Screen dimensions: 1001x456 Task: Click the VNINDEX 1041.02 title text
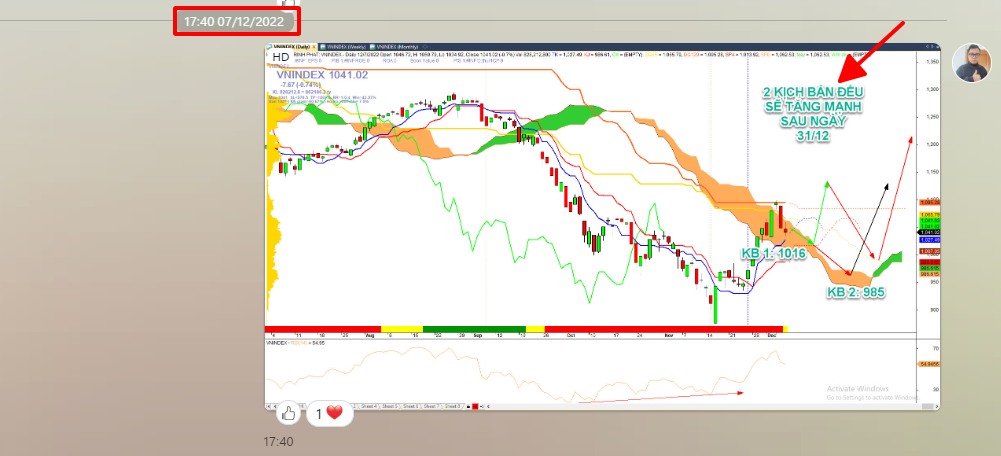click(x=322, y=75)
